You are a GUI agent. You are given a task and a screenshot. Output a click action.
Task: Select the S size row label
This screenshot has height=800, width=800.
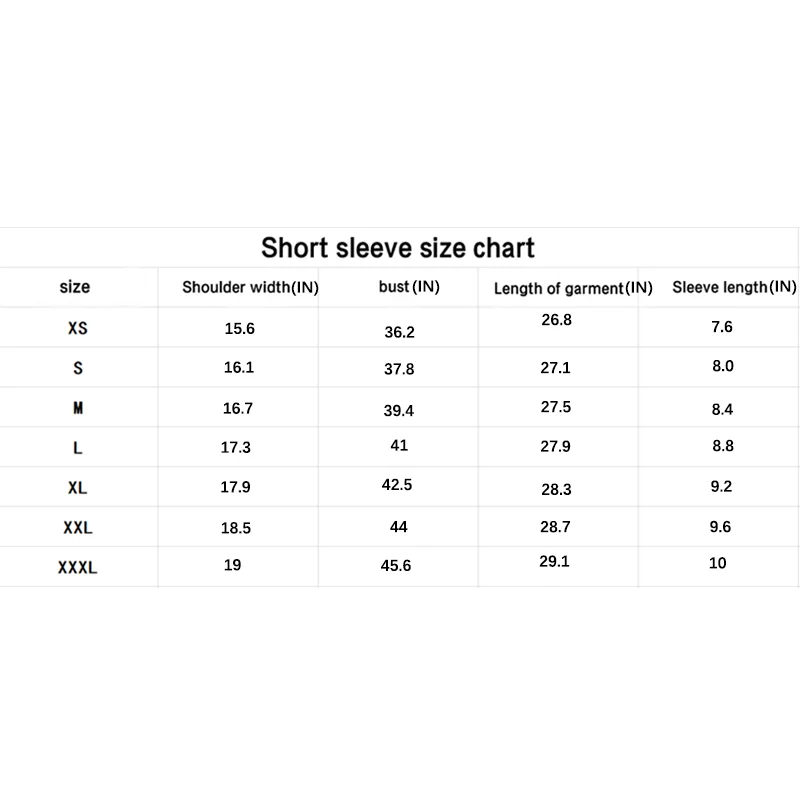78,368
